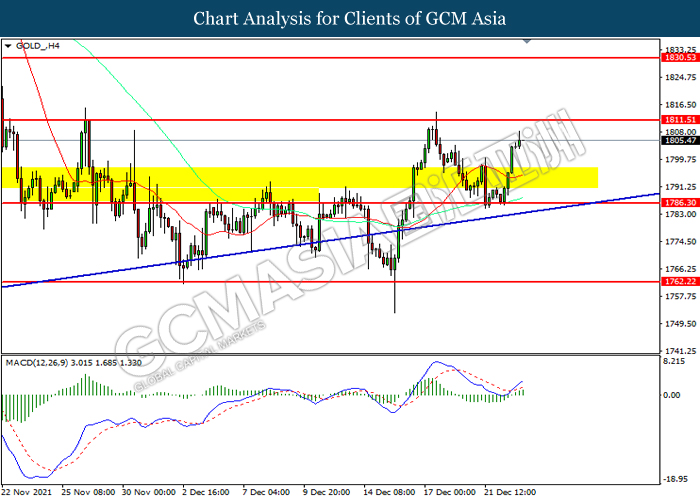Select the yellow highlighted price zone rectangle
This screenshot has width=700, height=500.
[x=299, y=178]
